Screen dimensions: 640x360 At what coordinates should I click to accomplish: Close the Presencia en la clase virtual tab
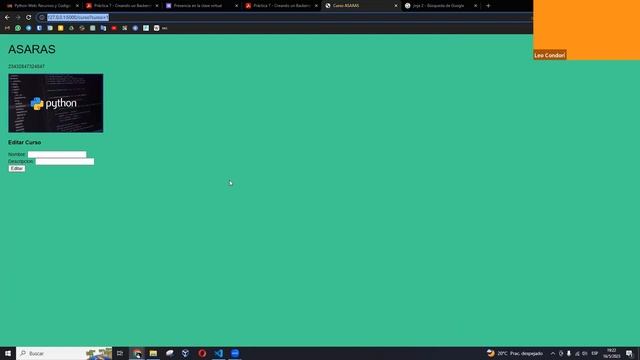236,6
